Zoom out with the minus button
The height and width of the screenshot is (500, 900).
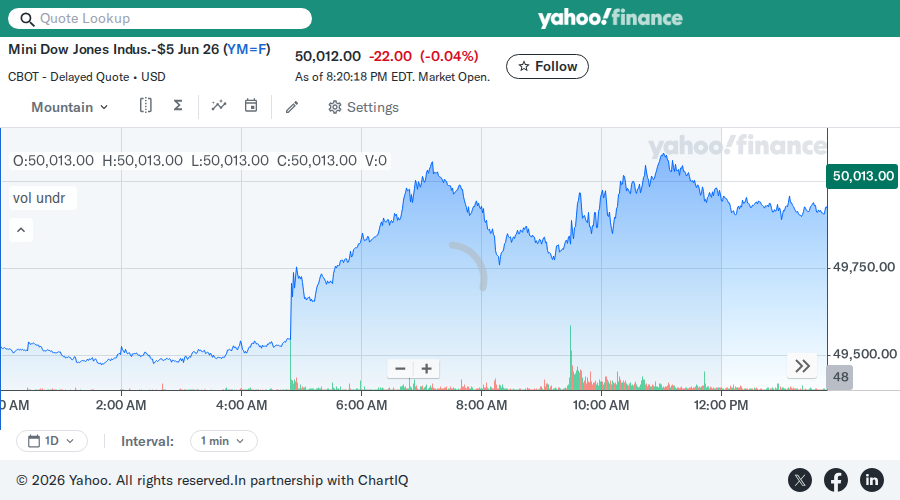[401, 369]
